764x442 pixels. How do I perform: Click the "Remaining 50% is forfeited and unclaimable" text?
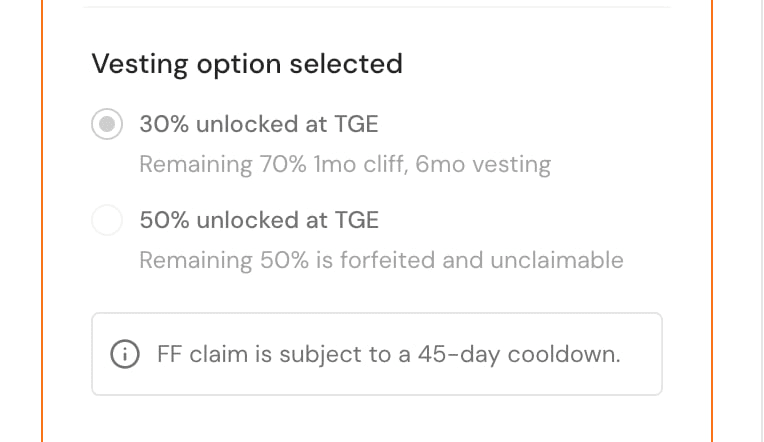click(x=380, y=260)
